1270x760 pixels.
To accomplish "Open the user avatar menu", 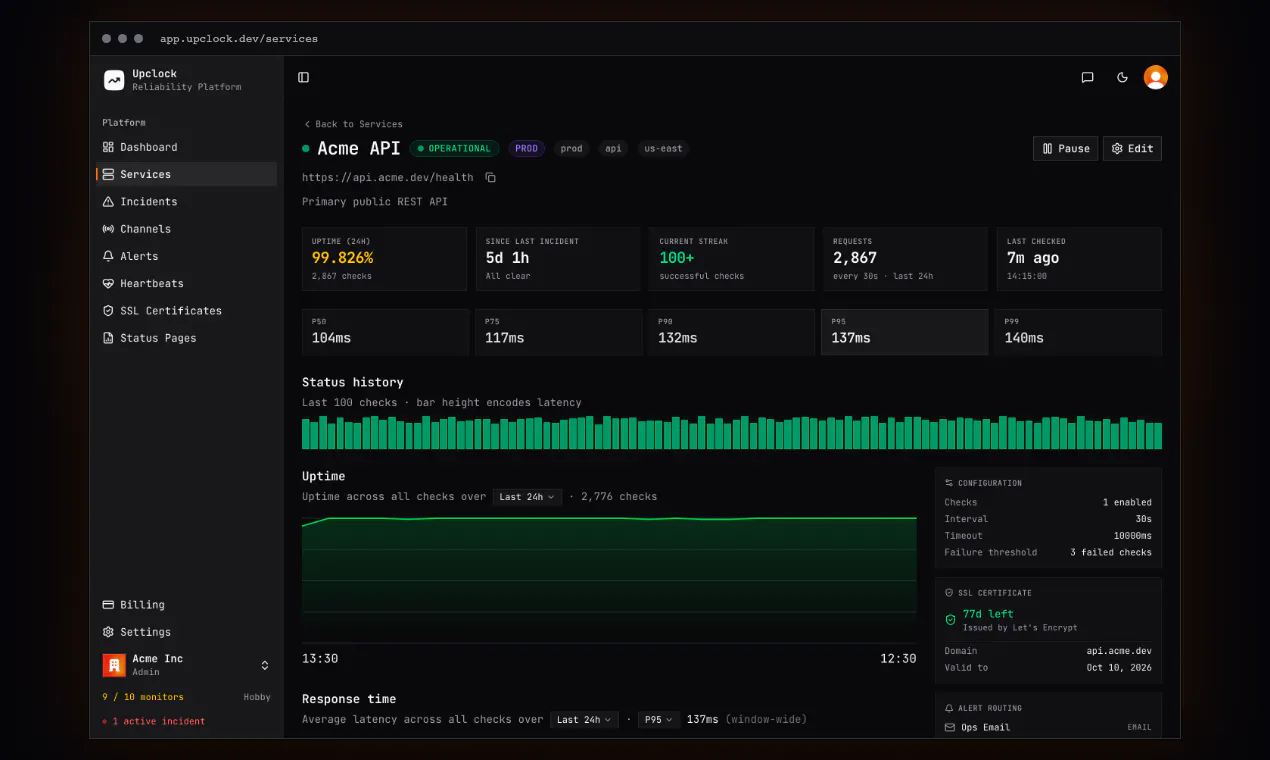I will [1156, 77].
